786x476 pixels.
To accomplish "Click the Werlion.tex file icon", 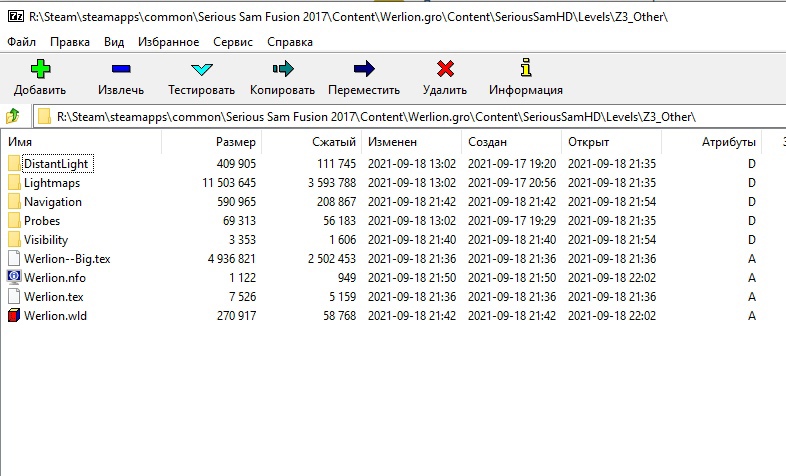I will (15, 296).
